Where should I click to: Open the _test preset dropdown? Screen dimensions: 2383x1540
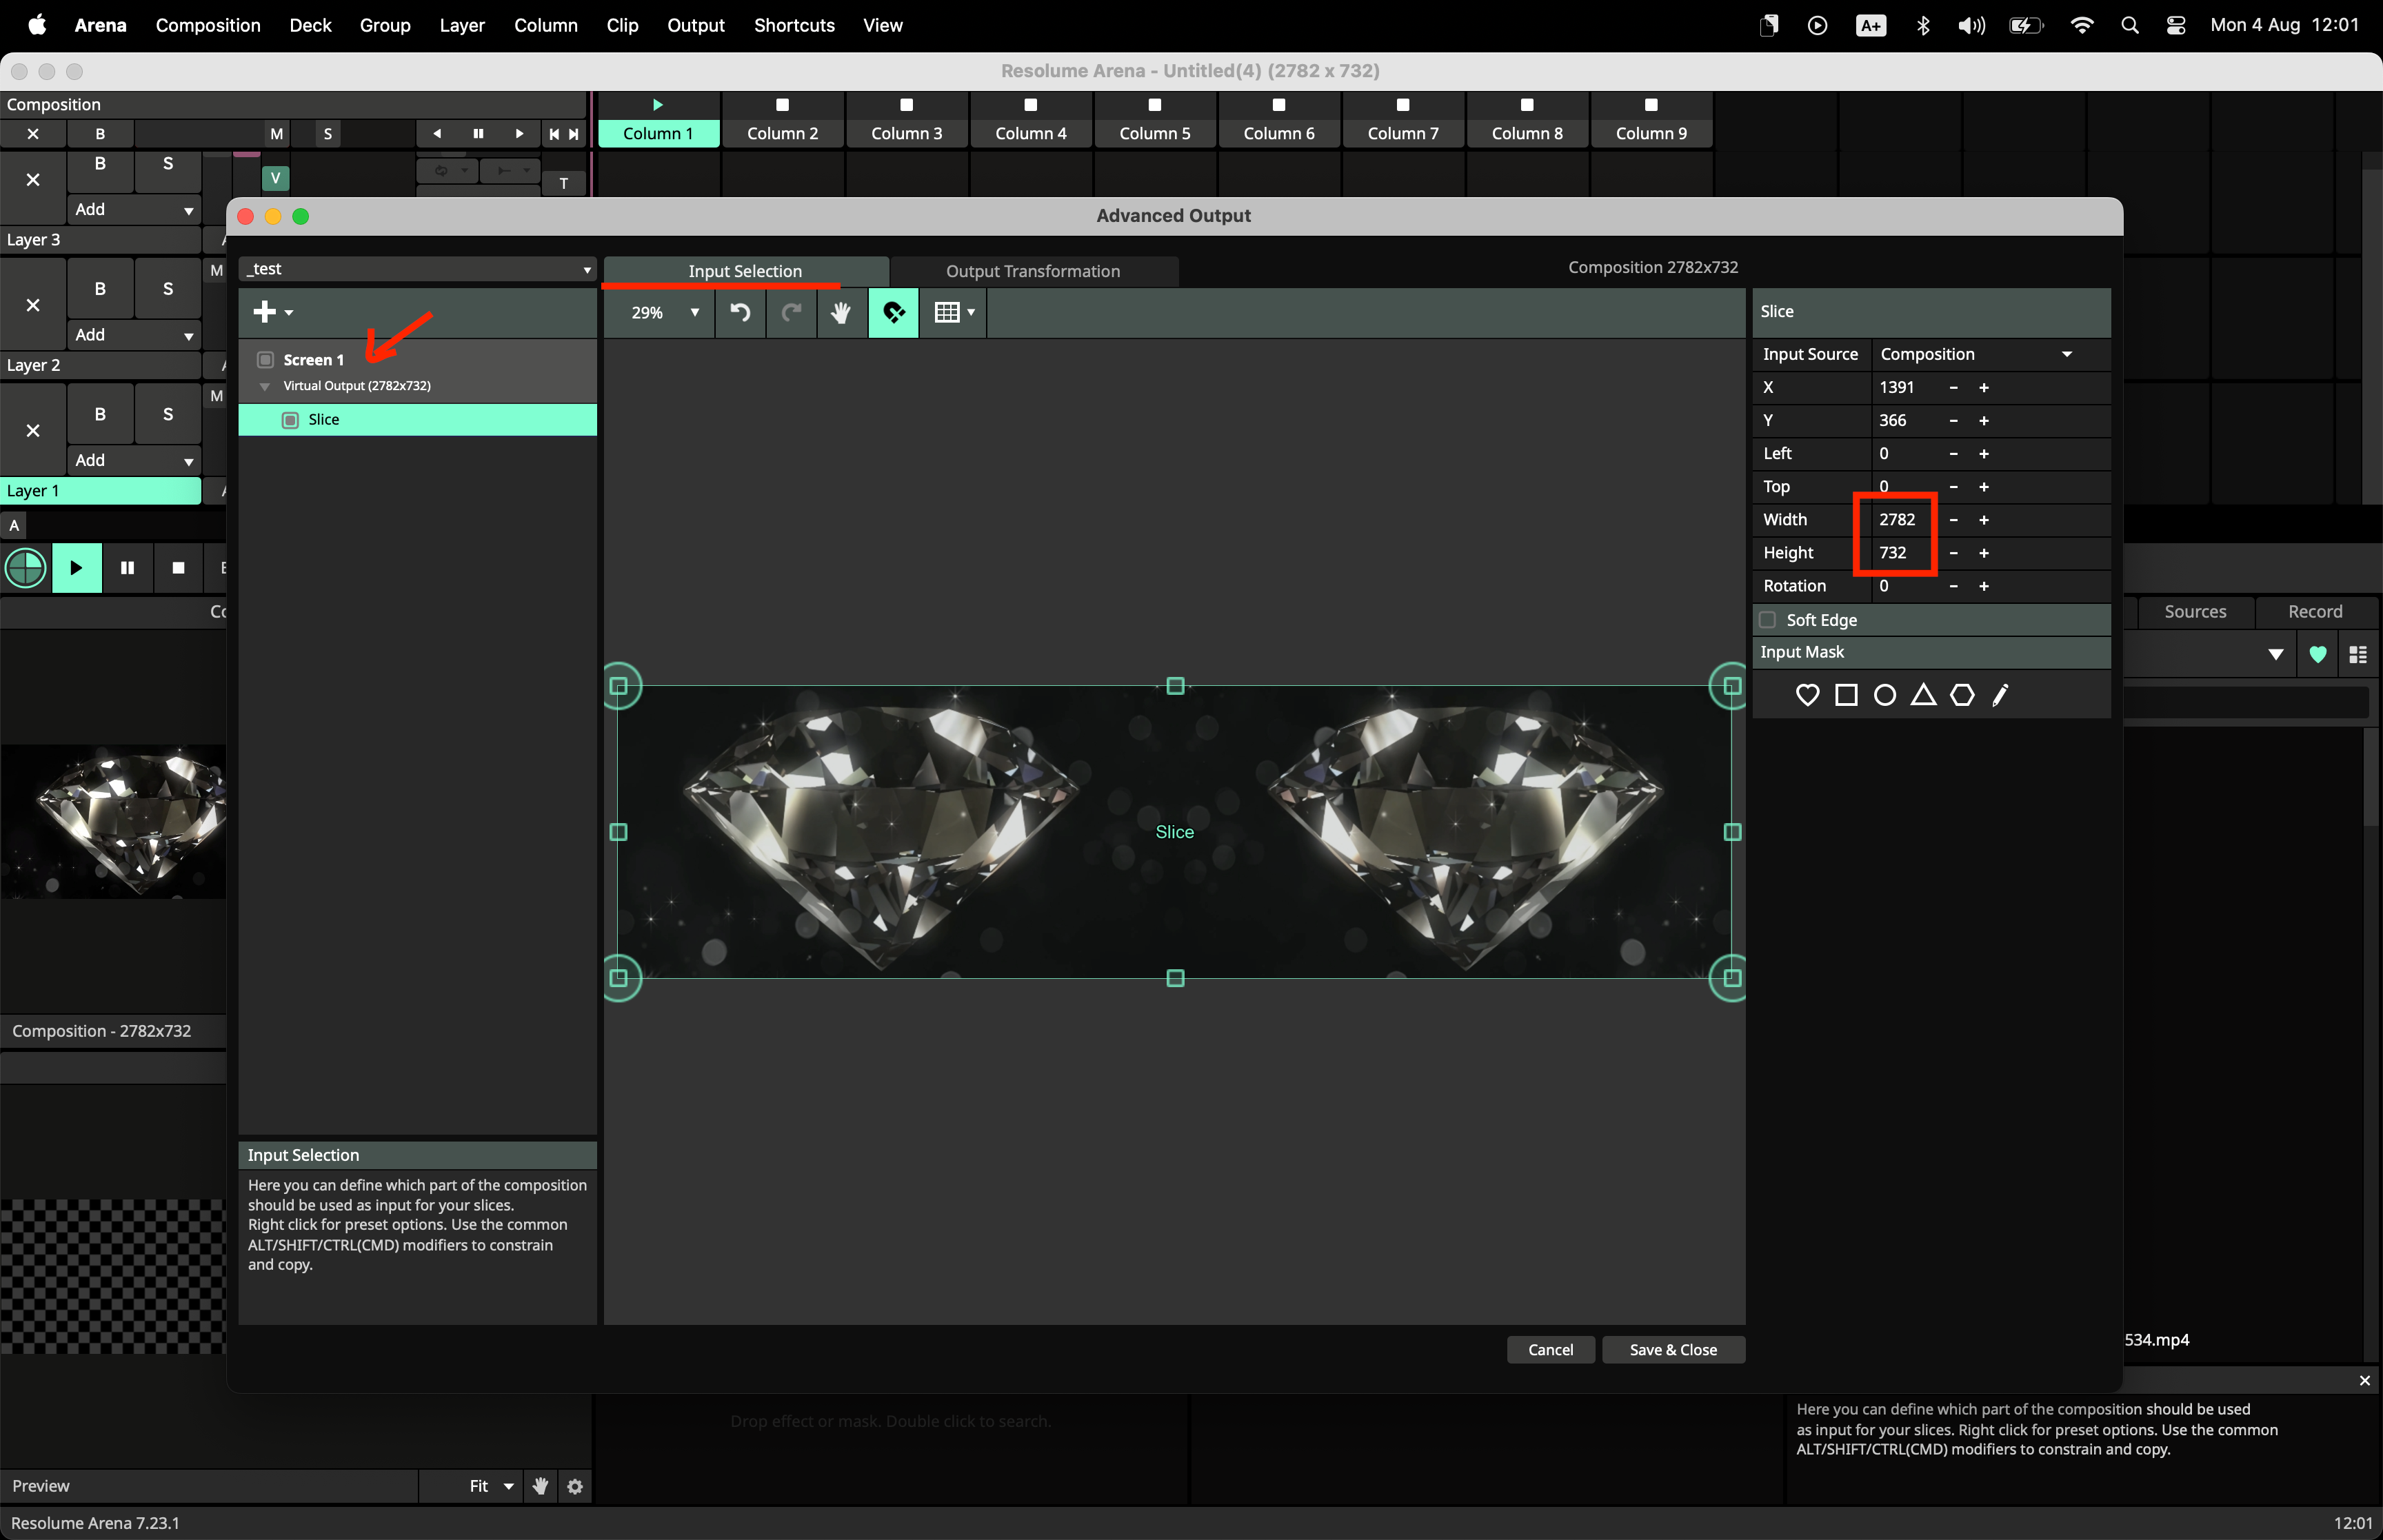point(417,269)
